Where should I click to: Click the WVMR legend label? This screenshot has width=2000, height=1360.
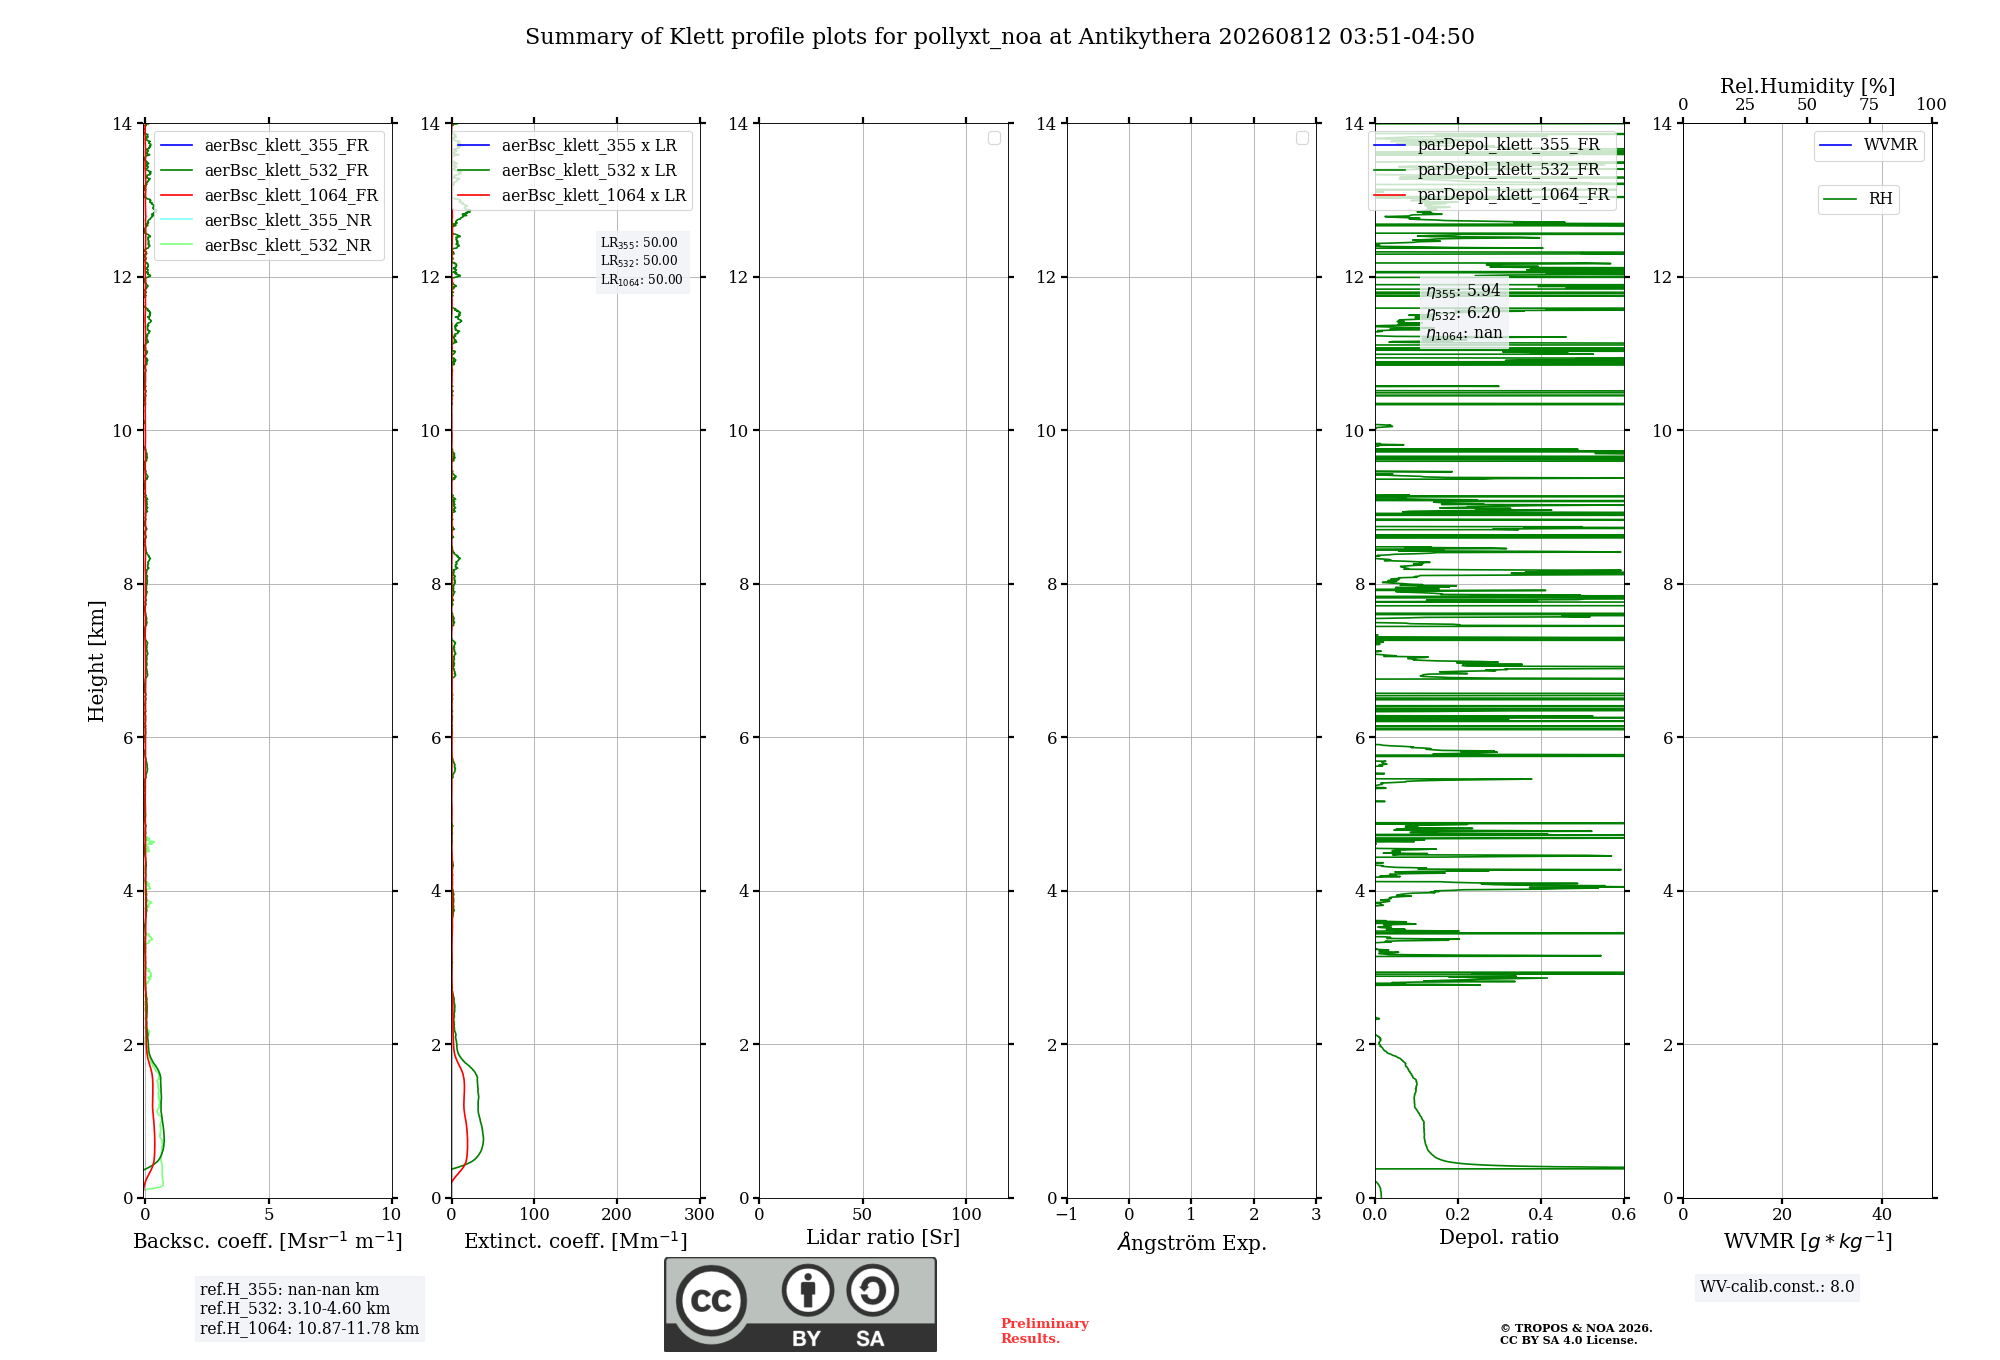point(1869,145)
